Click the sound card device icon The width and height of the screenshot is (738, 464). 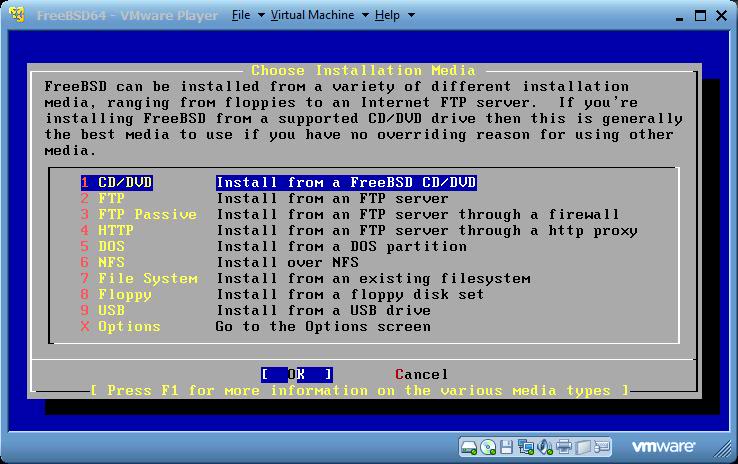545,447
